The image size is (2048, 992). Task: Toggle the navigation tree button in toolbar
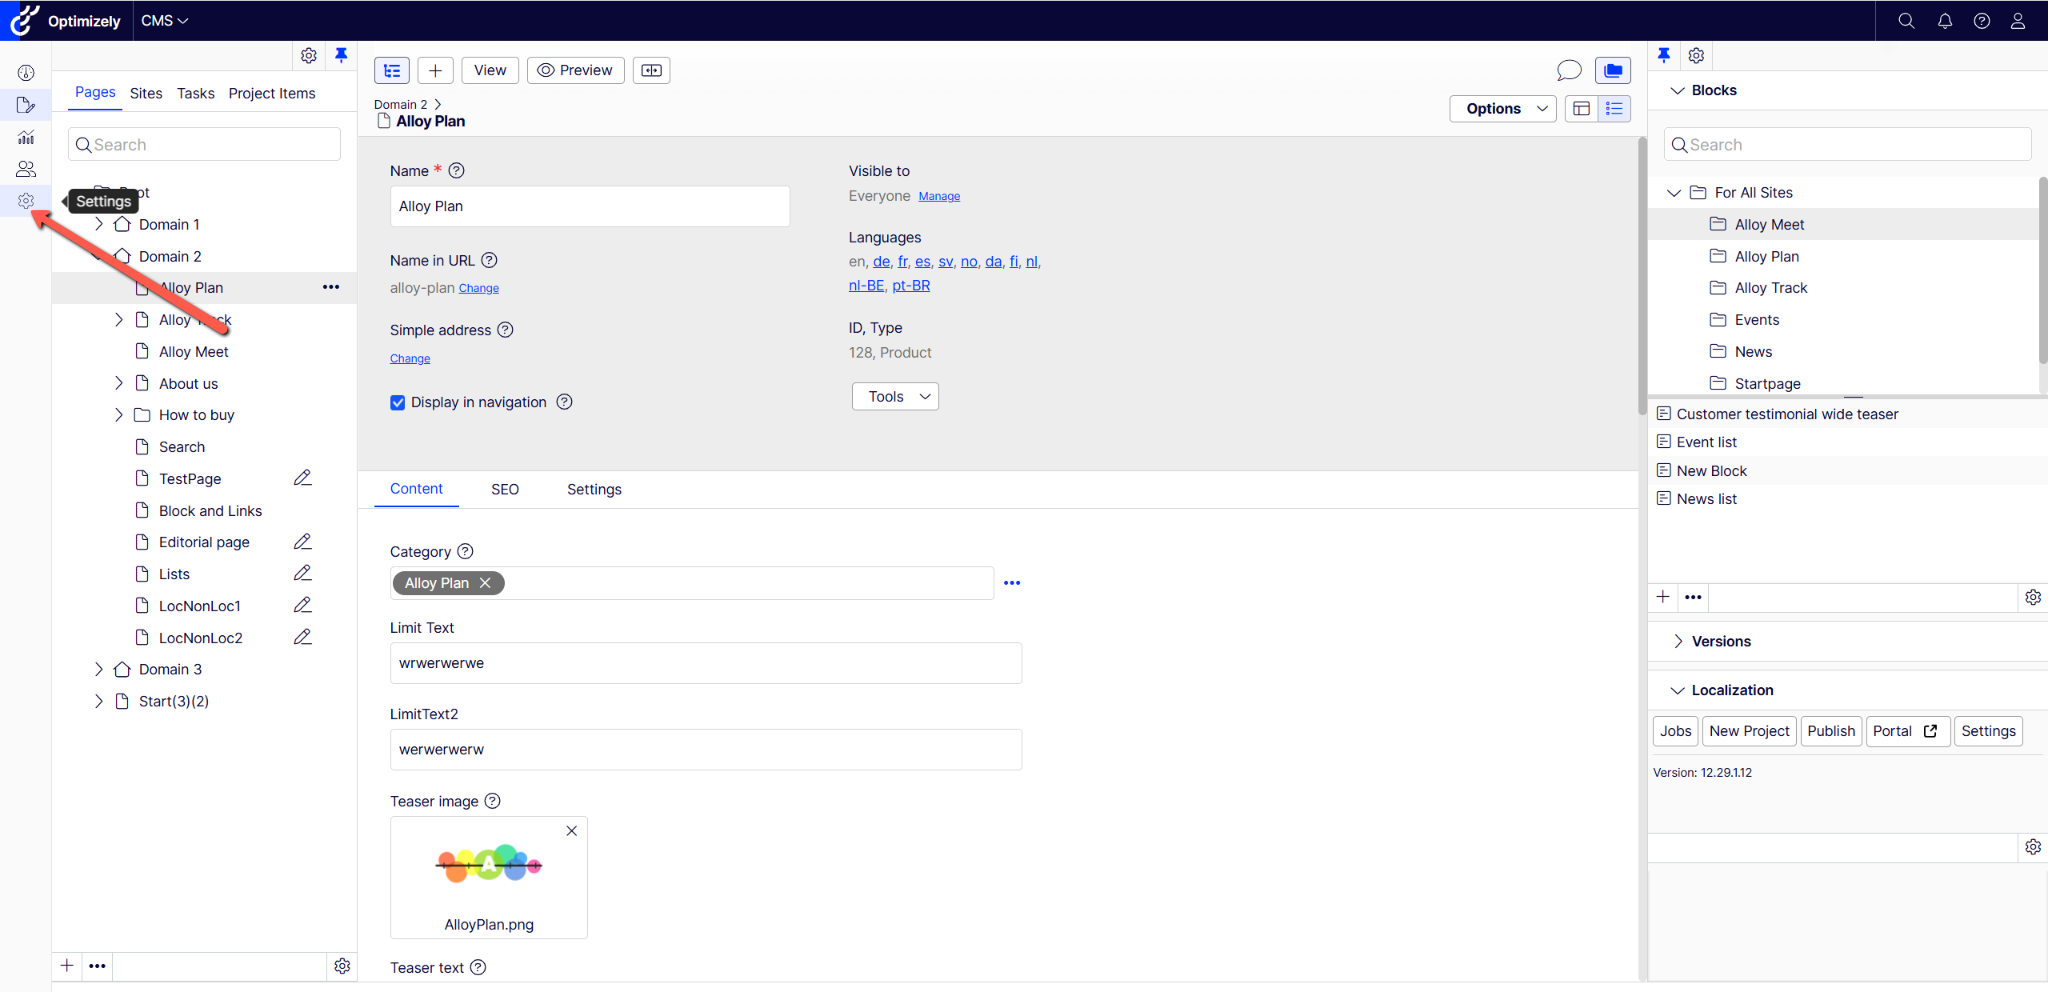point(392,70)
